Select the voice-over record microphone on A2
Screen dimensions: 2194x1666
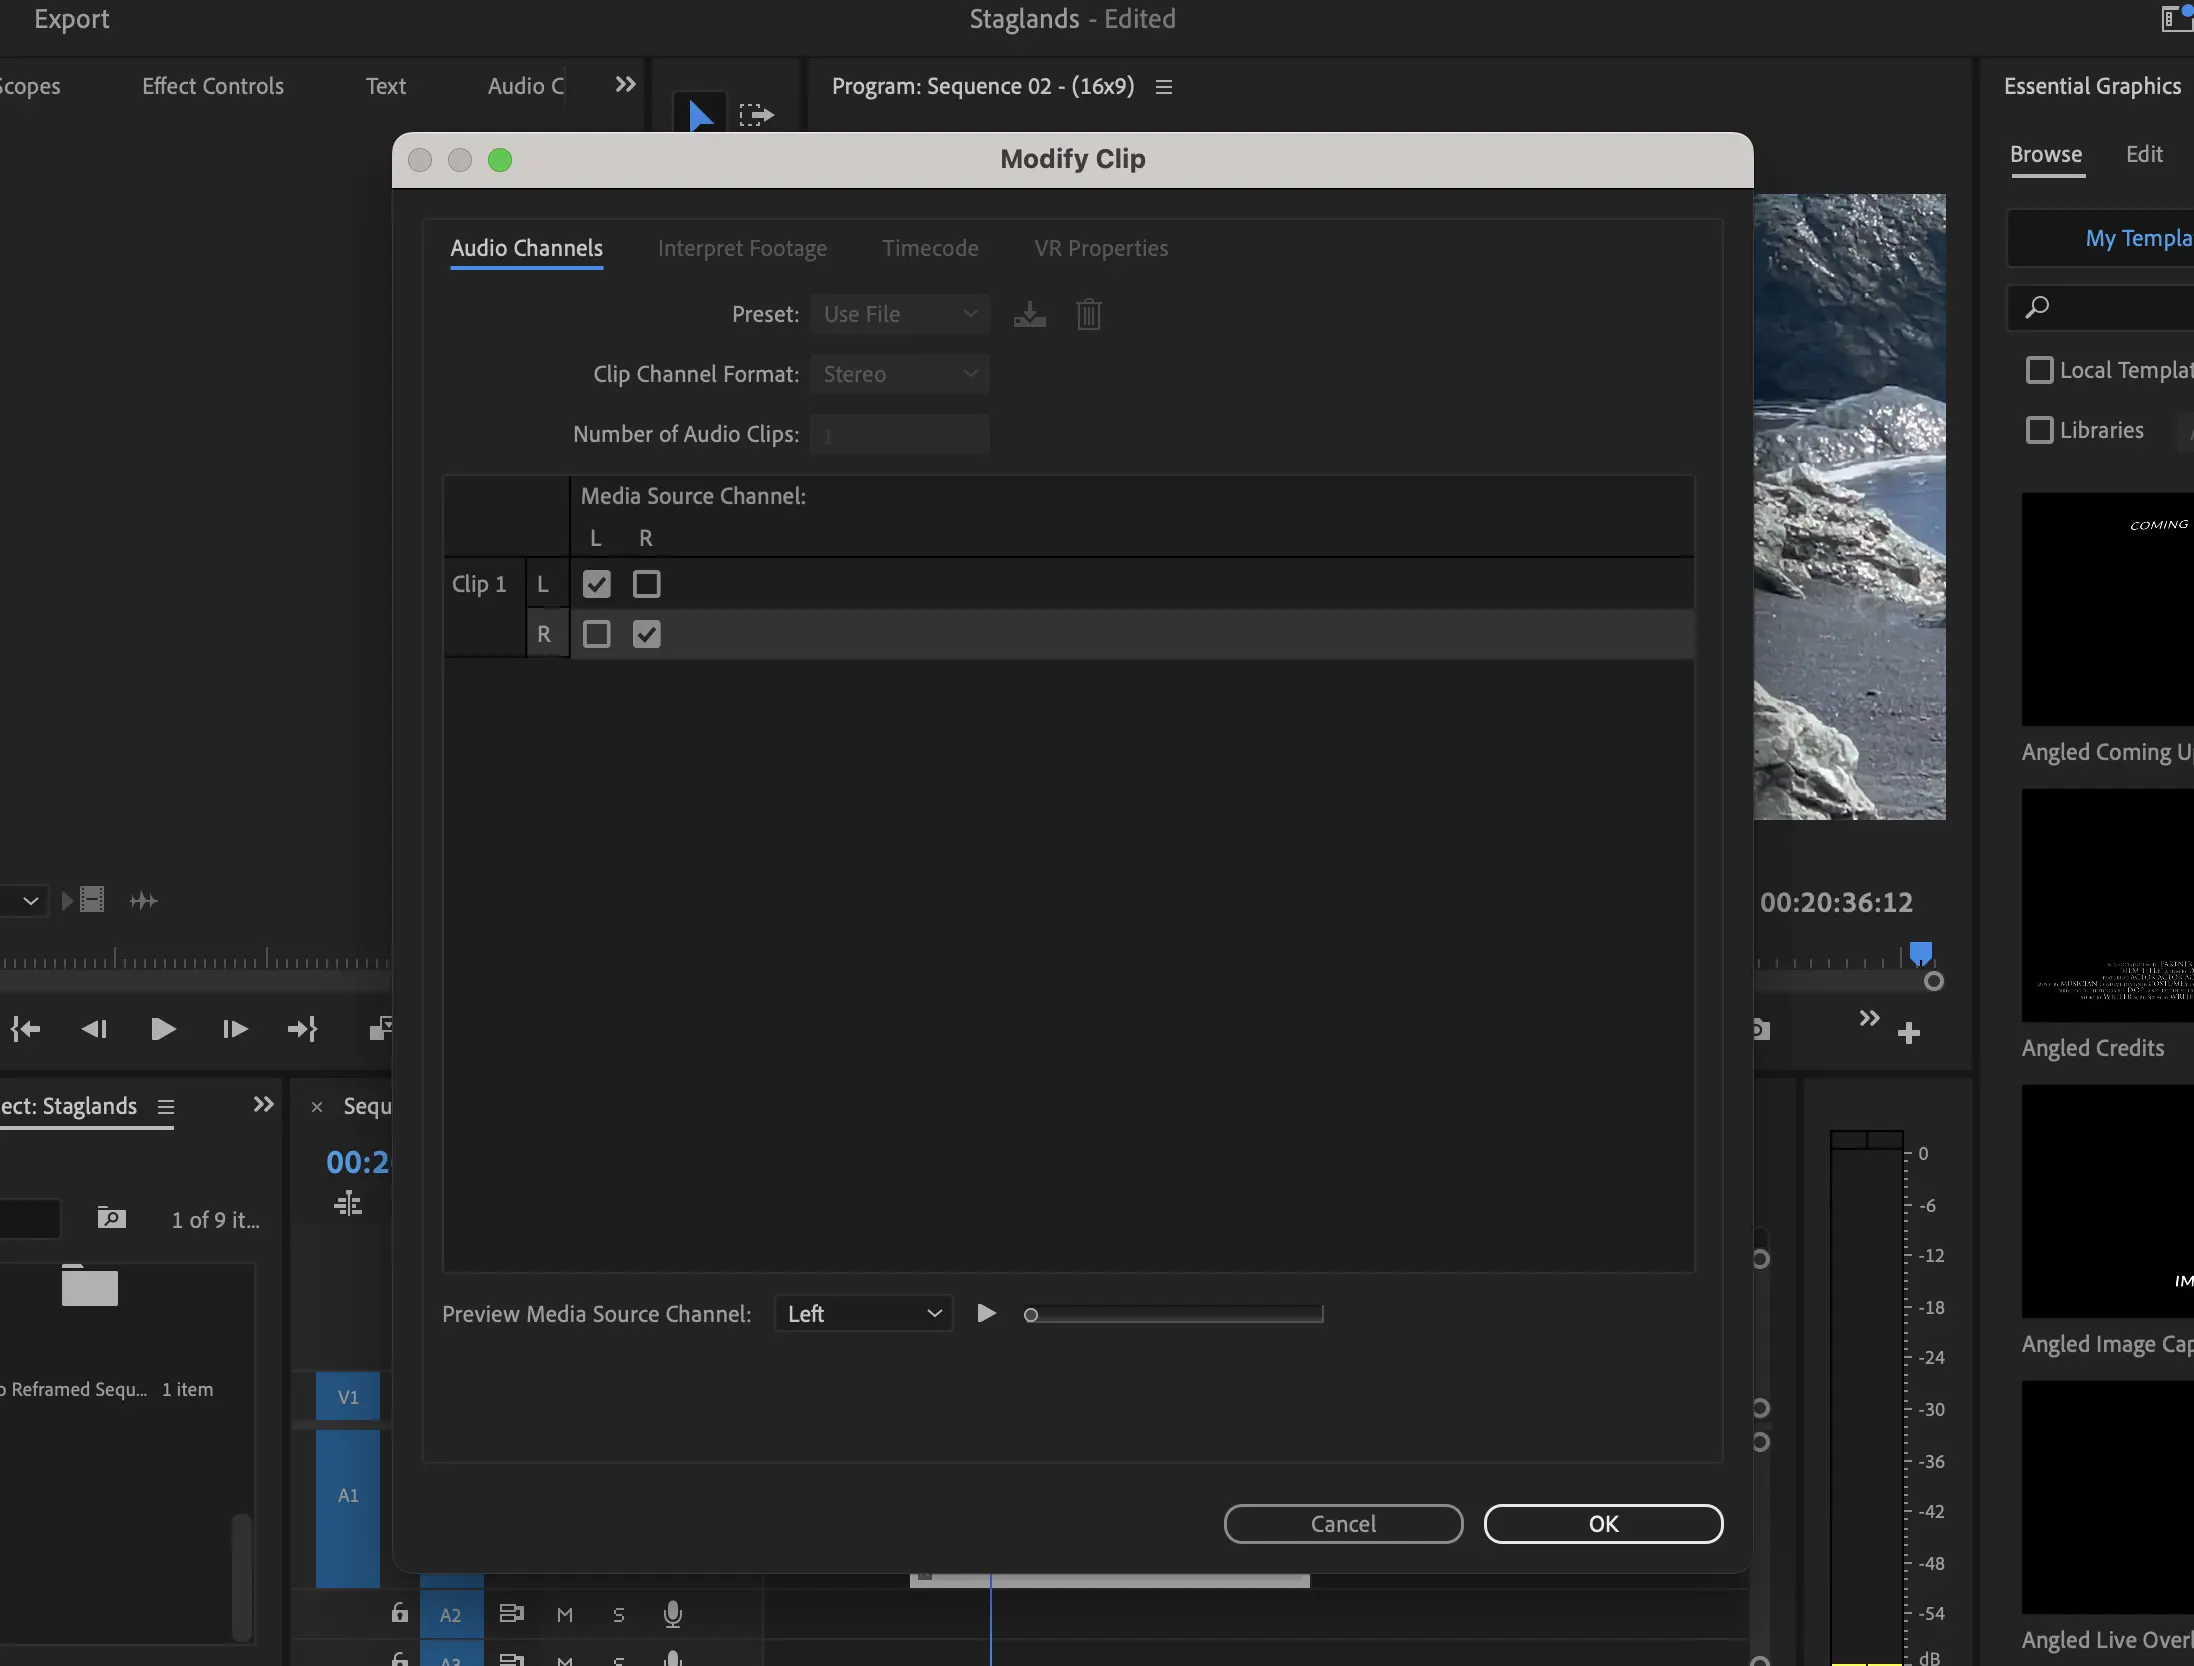[x=672, y=1613]
